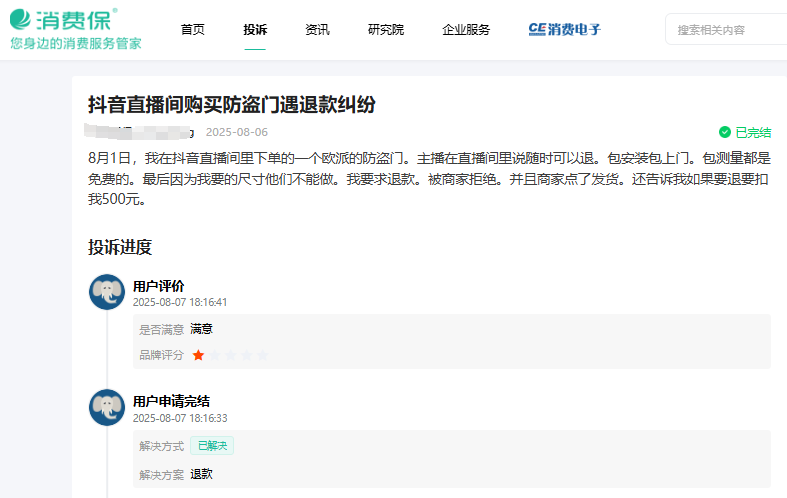Click the 消费保 logo
Viewport: 787px width, 498px height.
[x=64, y=20]
